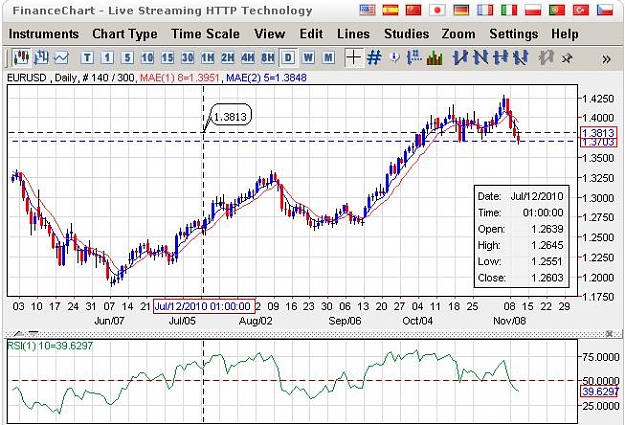Open the Lines menu
625x425 pixels.
pos(354,34)
